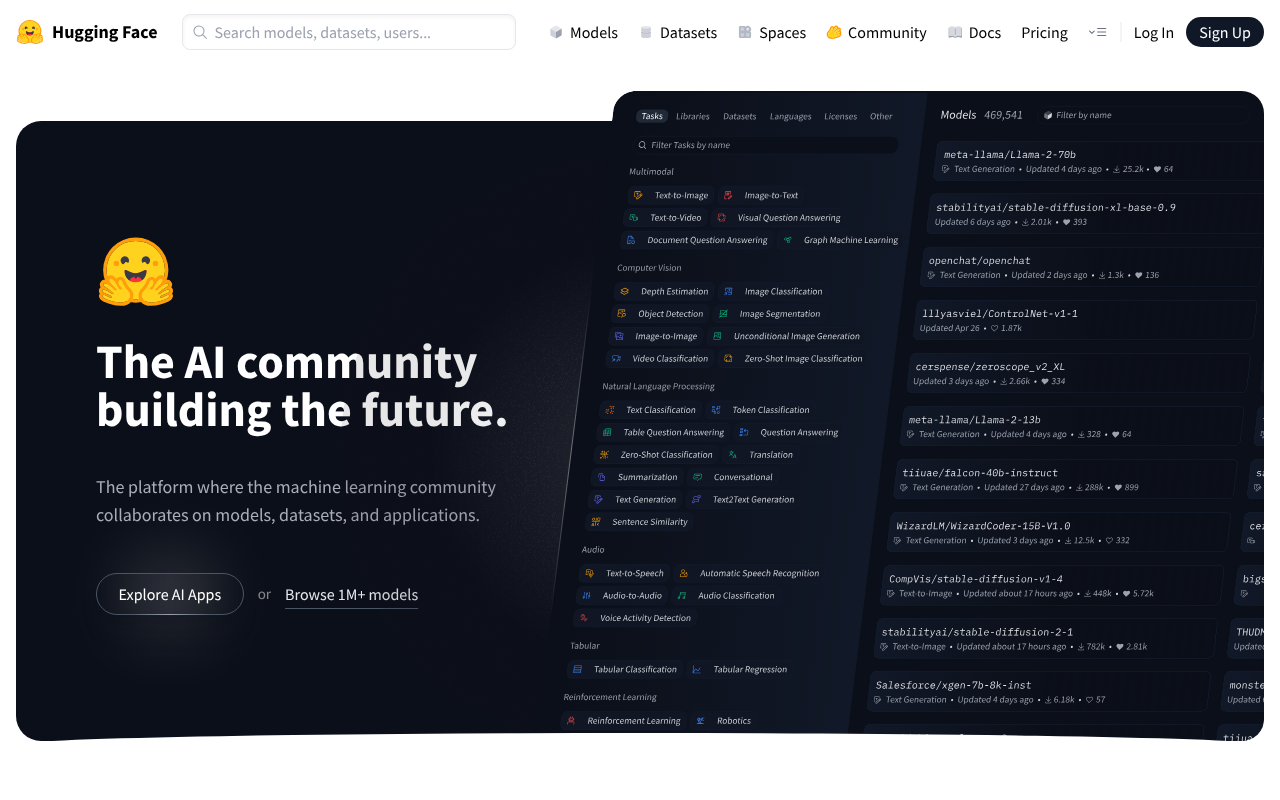
Task: Click the Hugging Face brand name text
Action: pos(104,32)
